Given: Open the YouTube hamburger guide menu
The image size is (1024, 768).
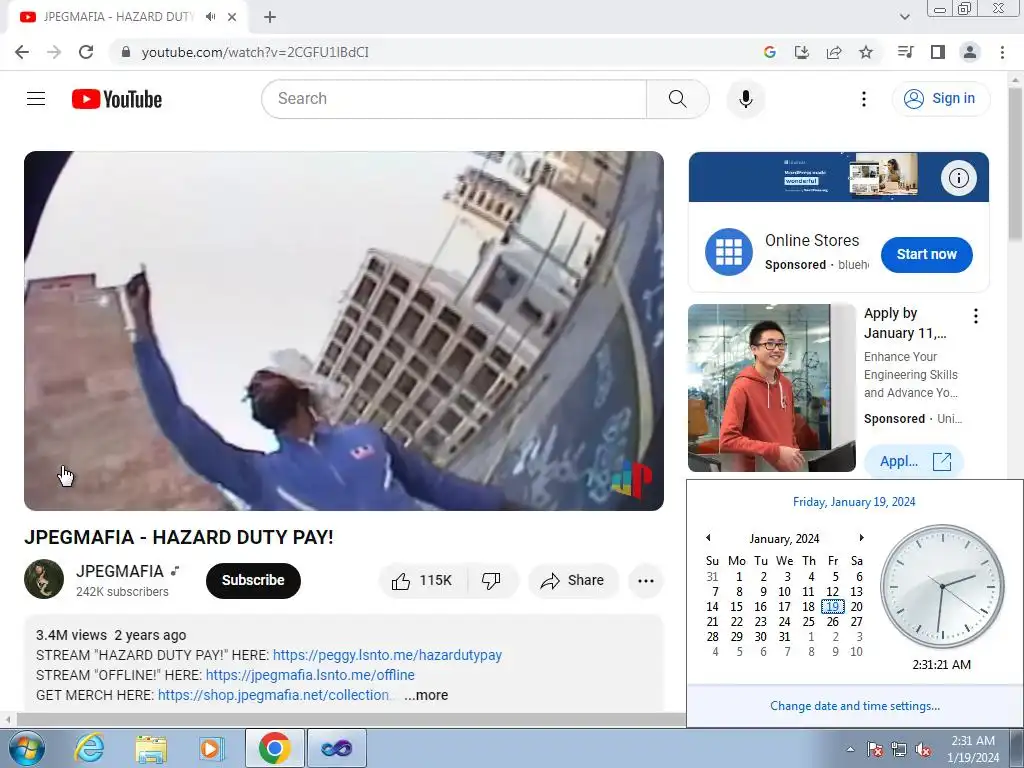Looking at the screenshot, I should point(36,99).
